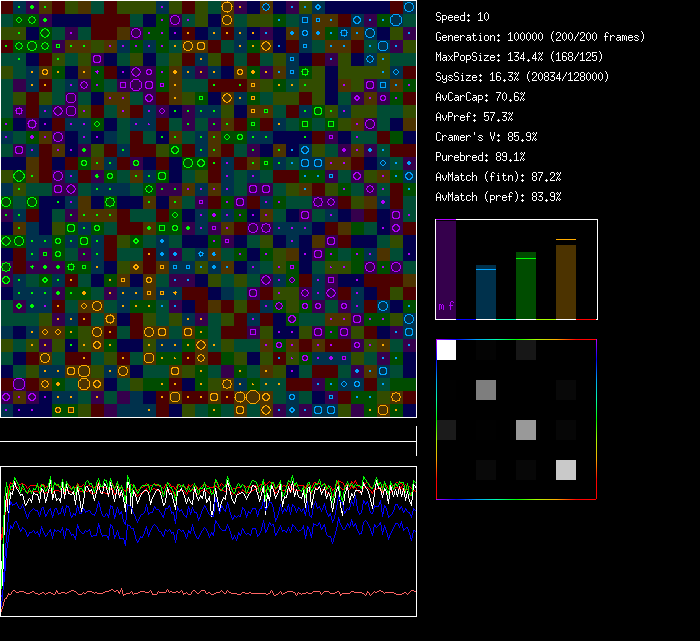
Task: Click the SysSize statistic line
Action: point(522,77)
